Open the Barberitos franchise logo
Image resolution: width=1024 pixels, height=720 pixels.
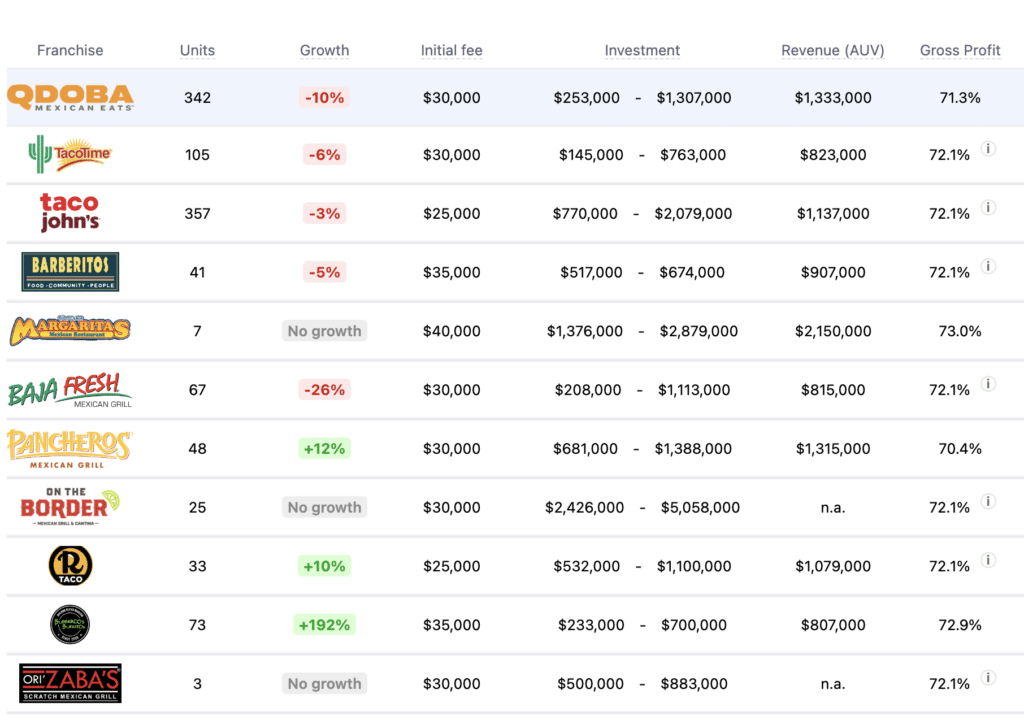[x=70, y=271]
